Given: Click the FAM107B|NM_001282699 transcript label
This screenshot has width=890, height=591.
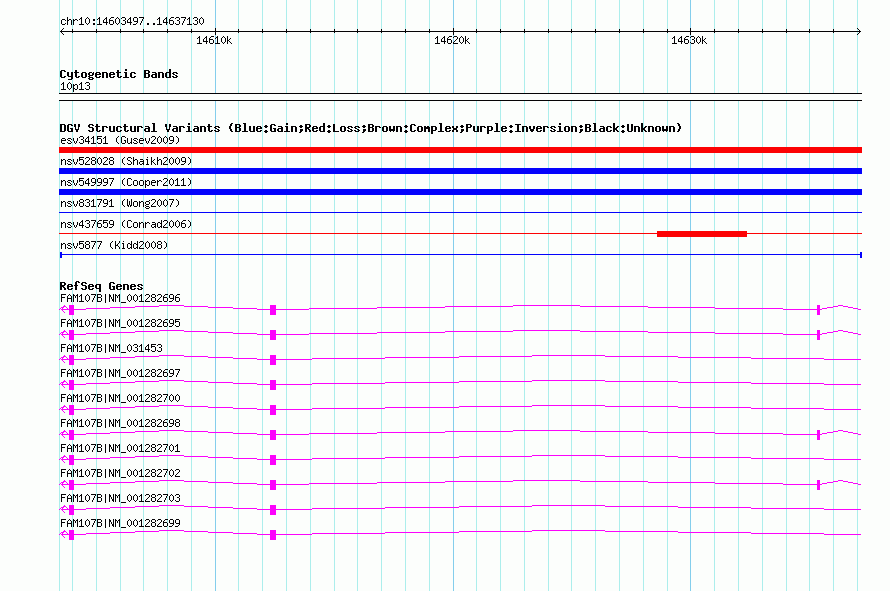Looking at the screenshot, I should pos(120,523).
